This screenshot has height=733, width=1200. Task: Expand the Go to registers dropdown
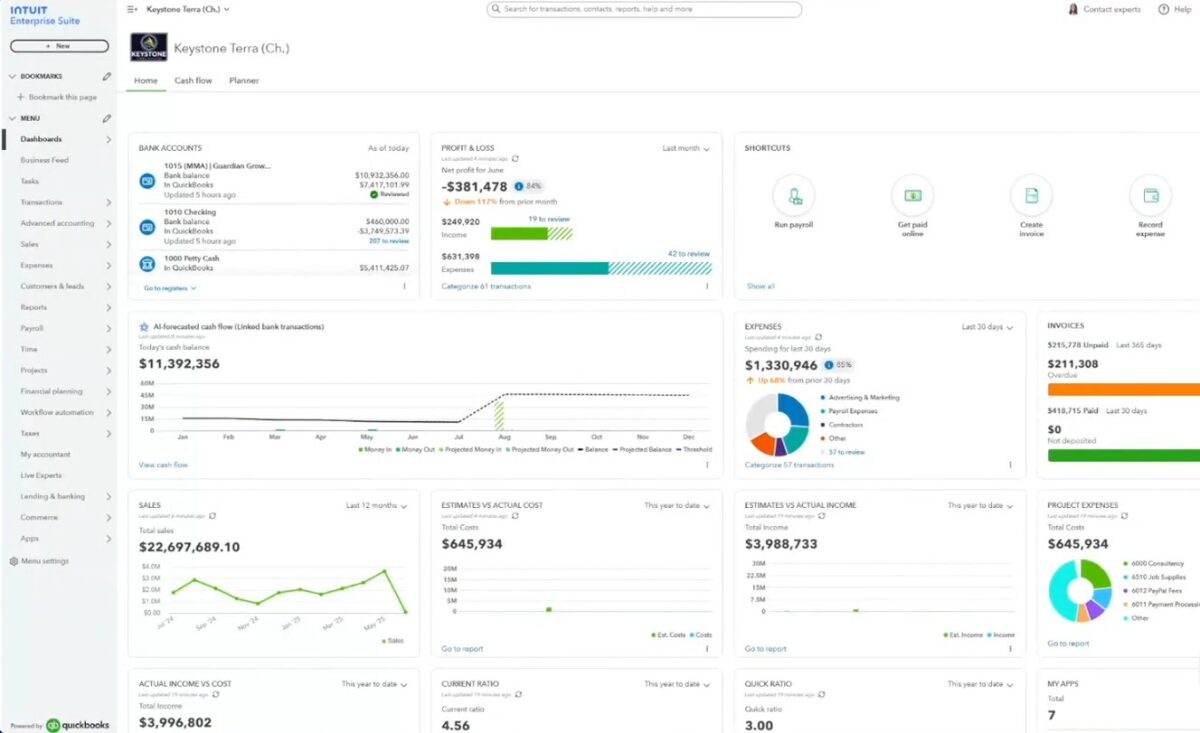(x=170, y=288)
